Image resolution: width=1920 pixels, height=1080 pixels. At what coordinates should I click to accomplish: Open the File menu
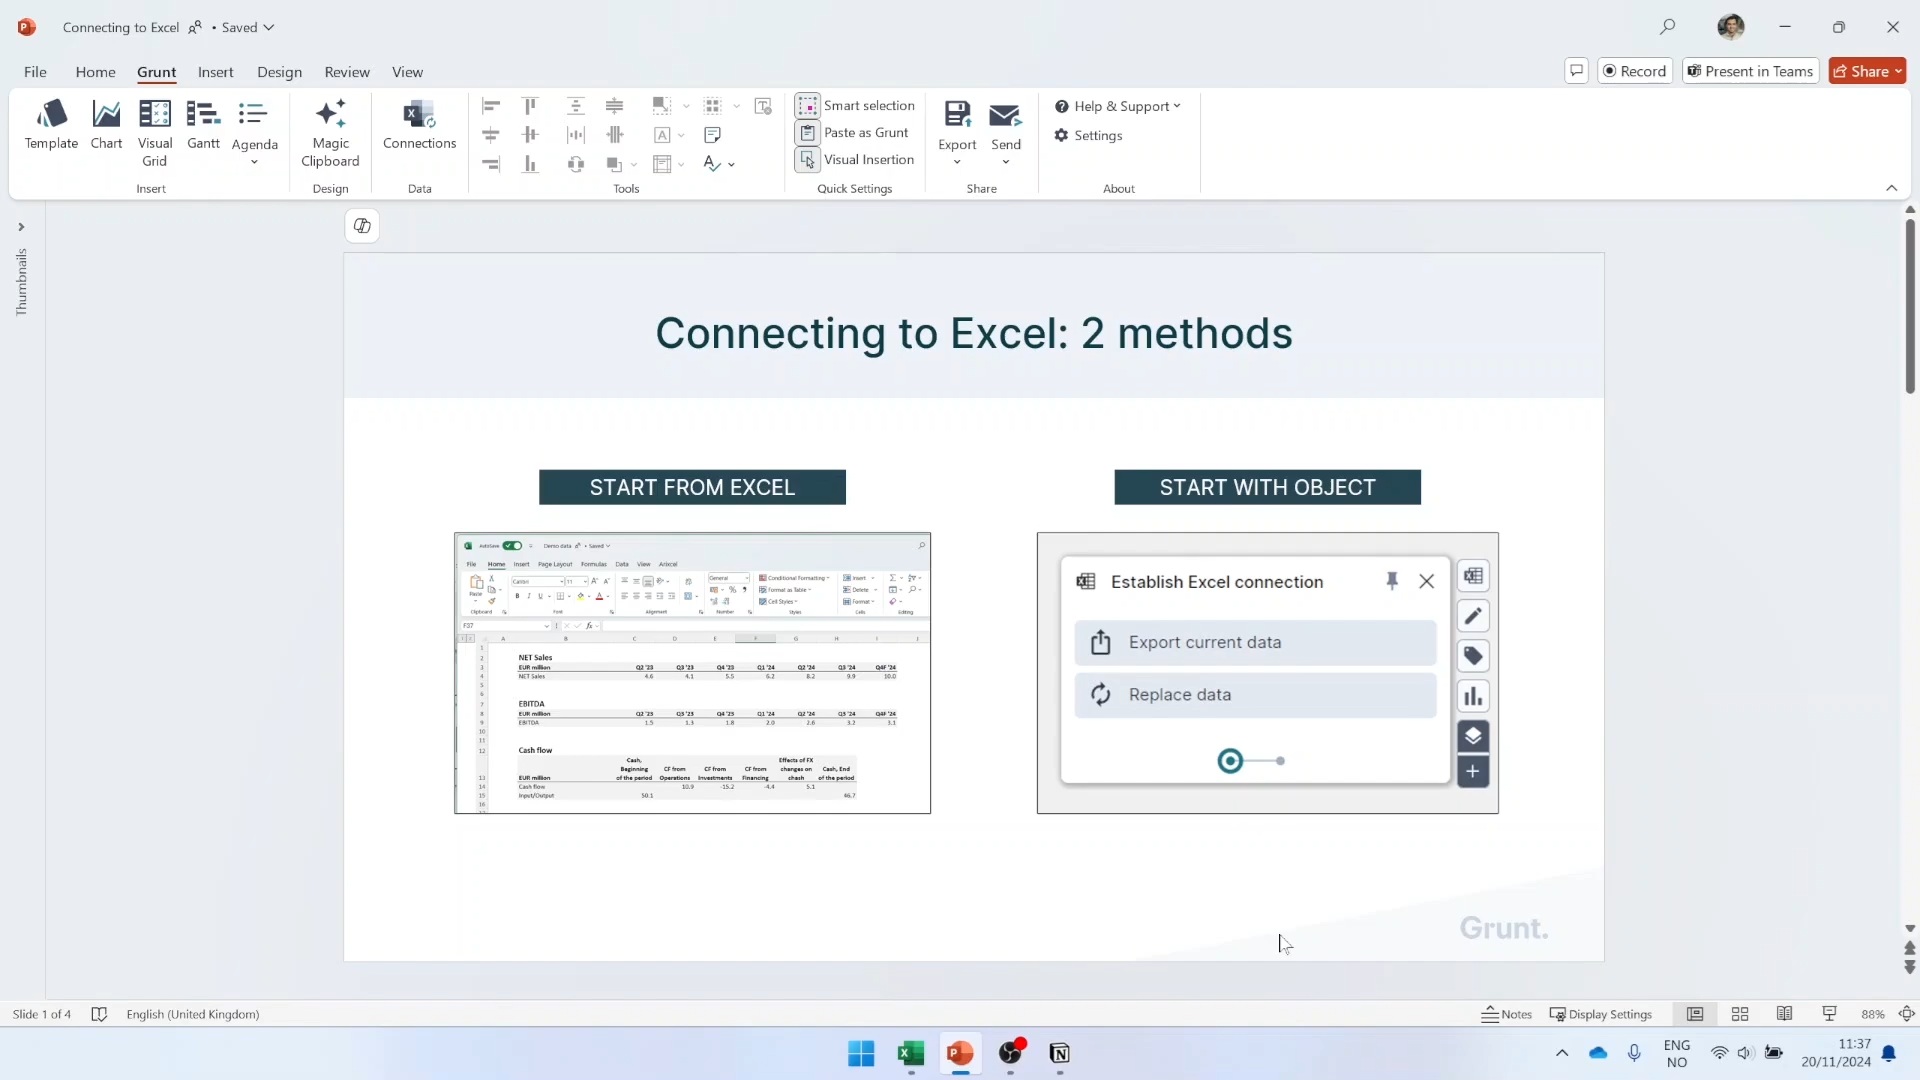click(35, 72)
